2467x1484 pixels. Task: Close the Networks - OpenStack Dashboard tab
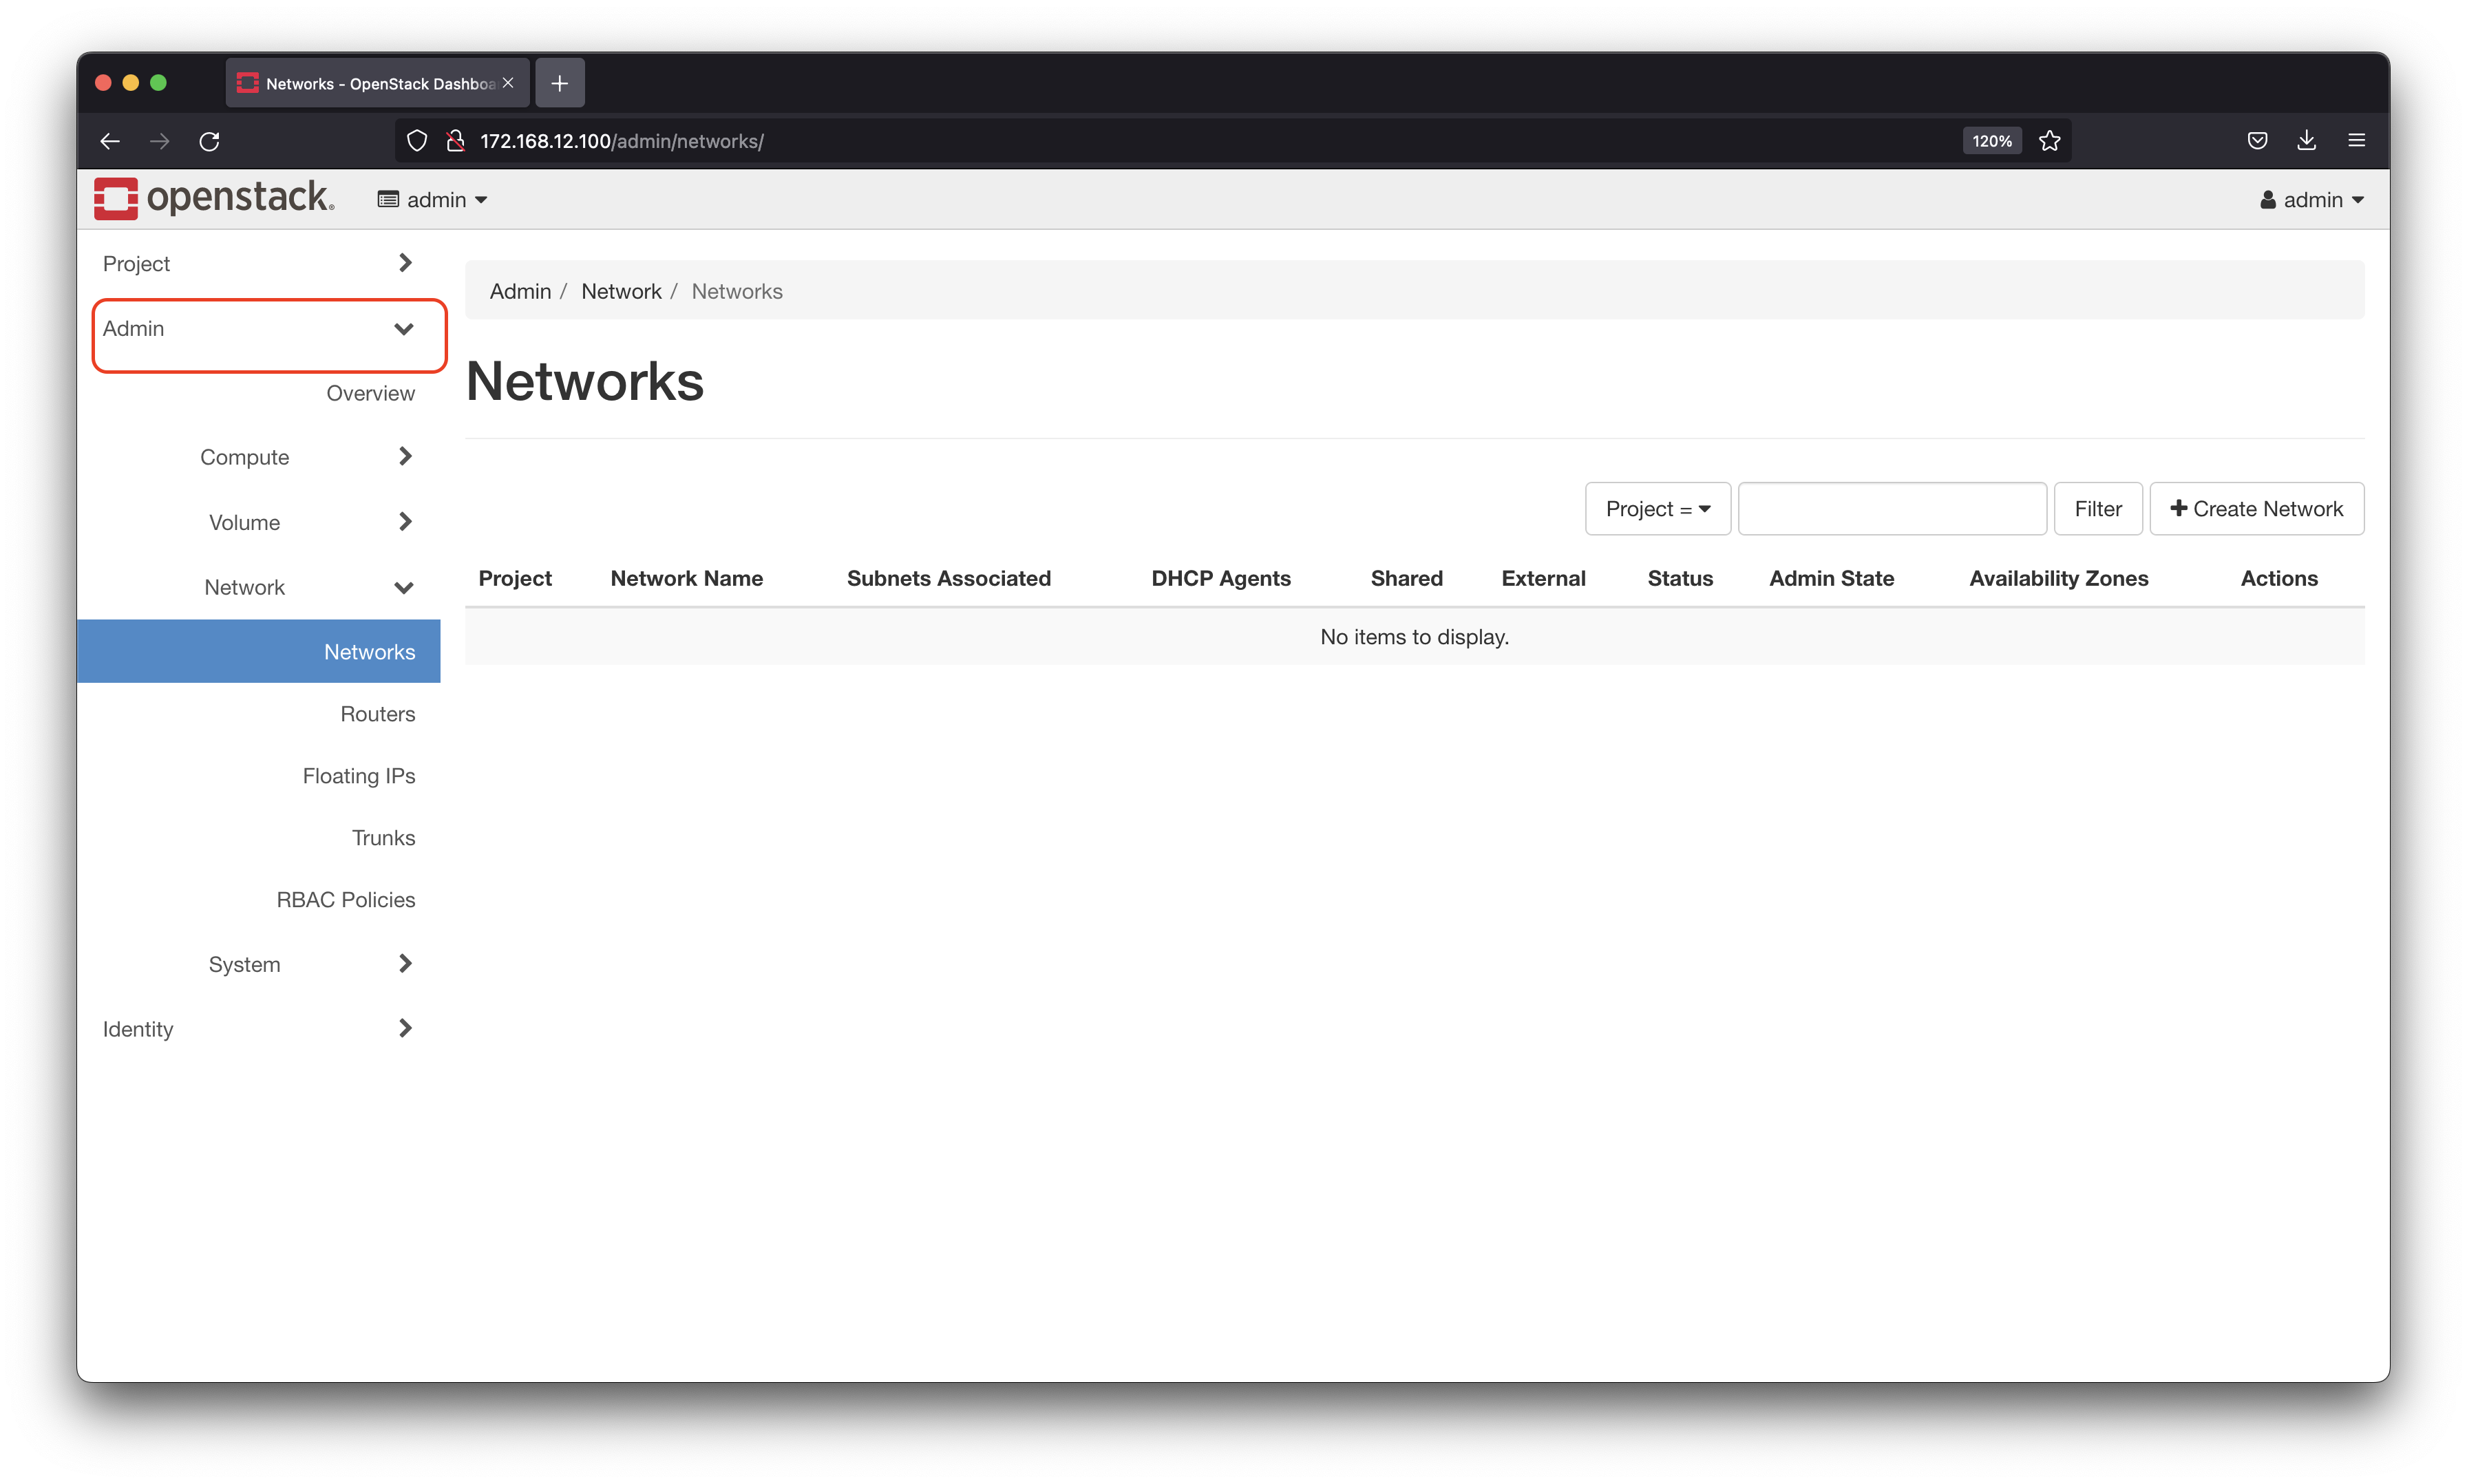pos(508,83)
